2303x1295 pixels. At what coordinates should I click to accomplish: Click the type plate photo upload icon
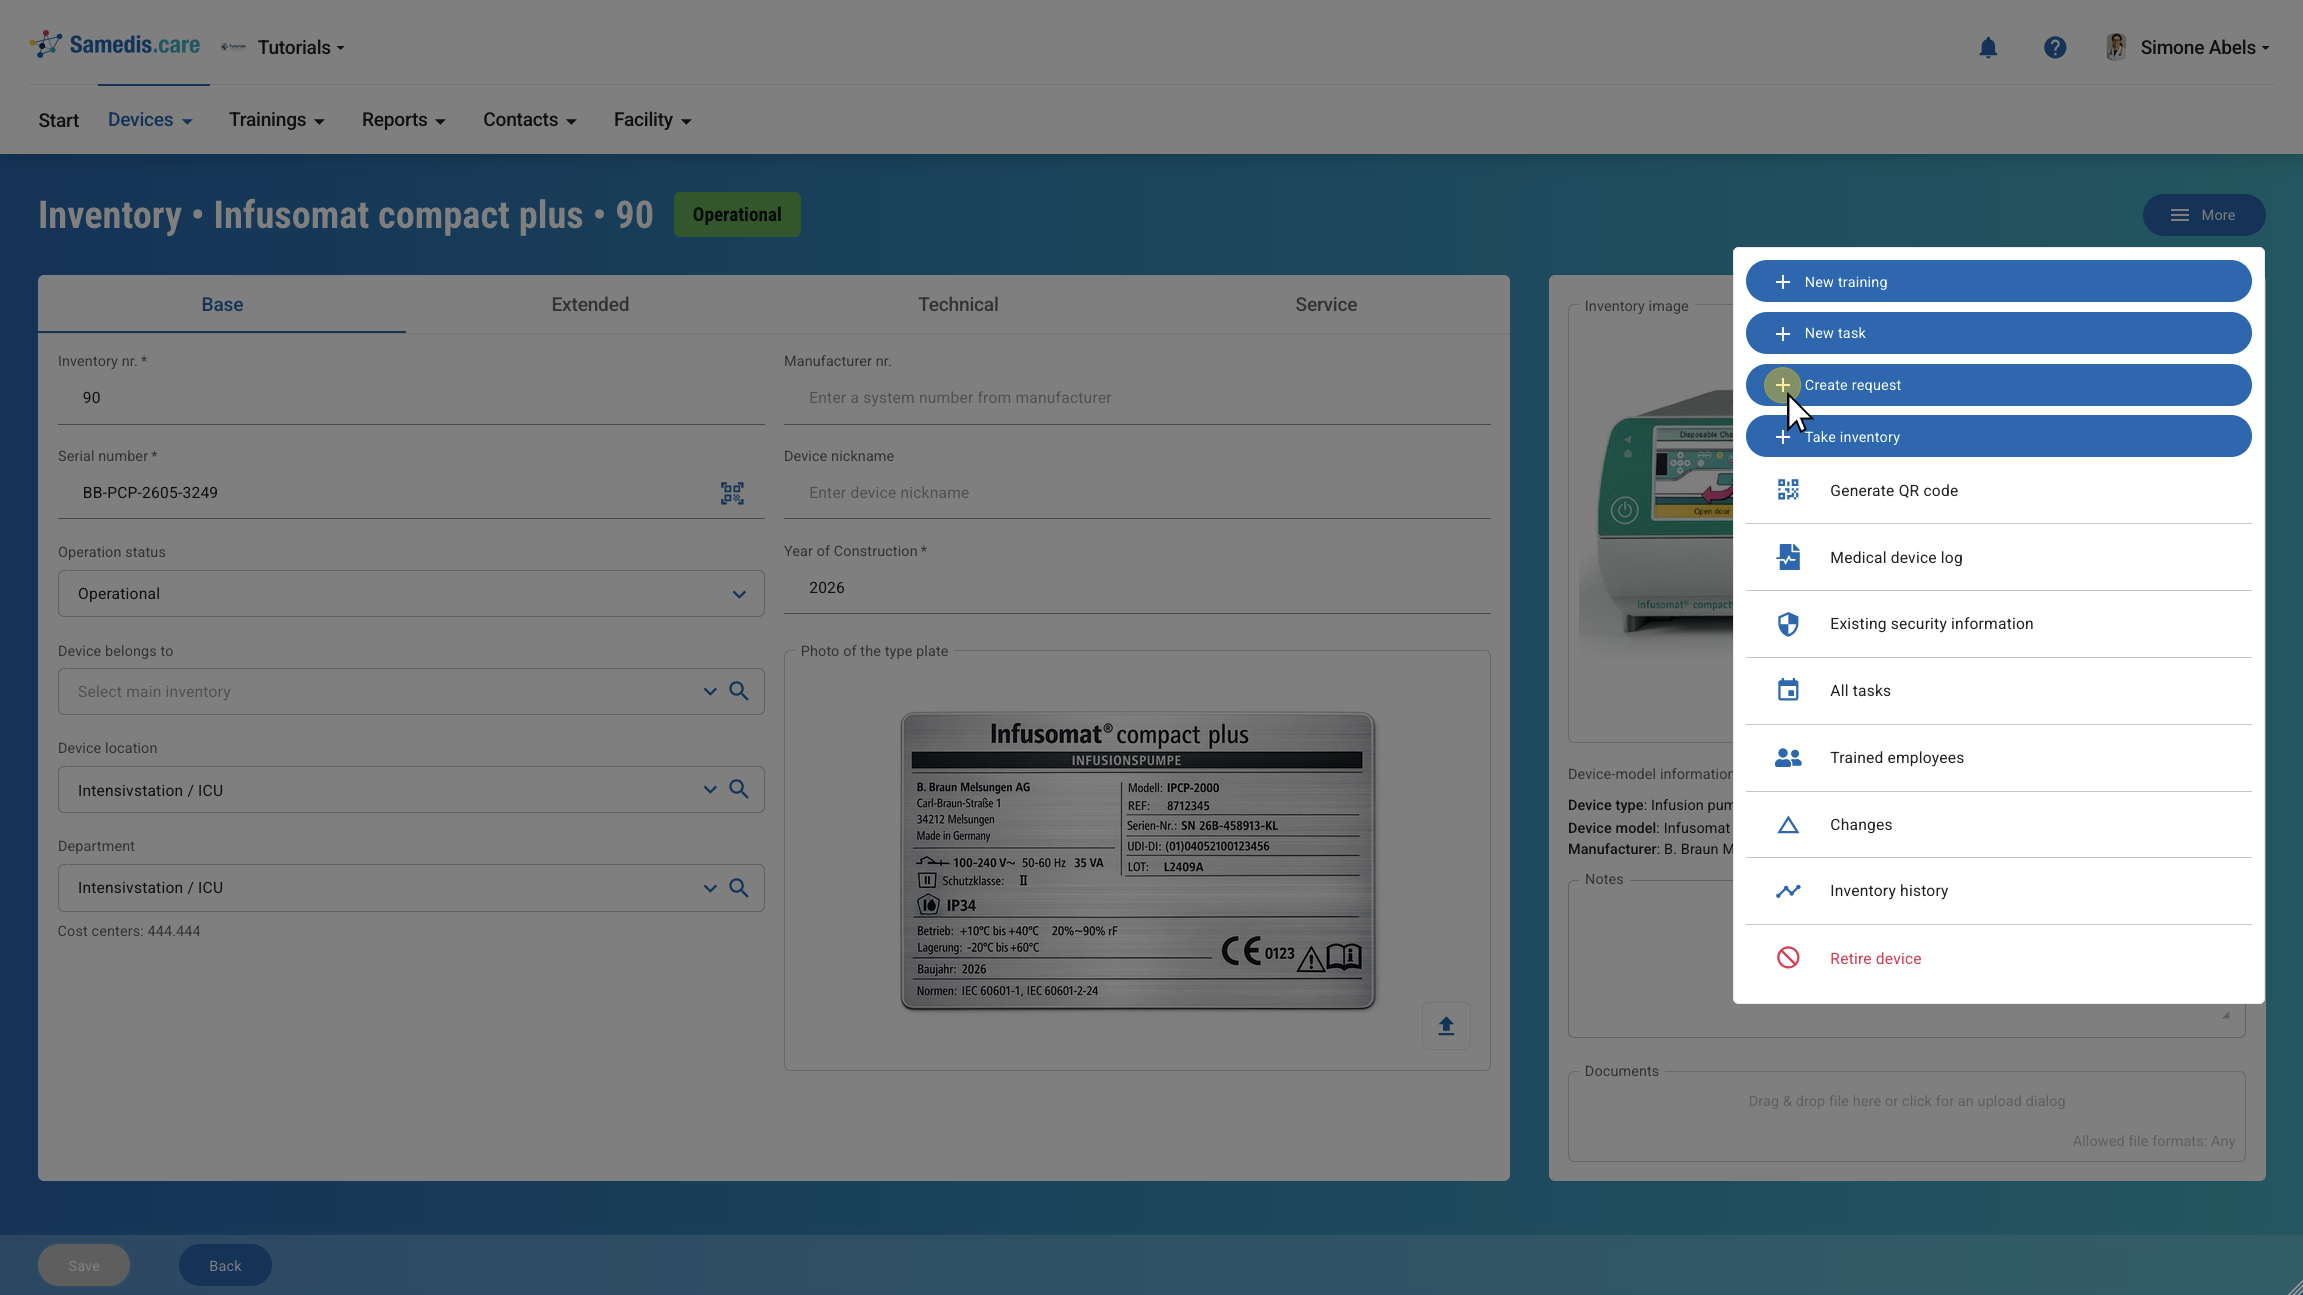[1446, 1026]
